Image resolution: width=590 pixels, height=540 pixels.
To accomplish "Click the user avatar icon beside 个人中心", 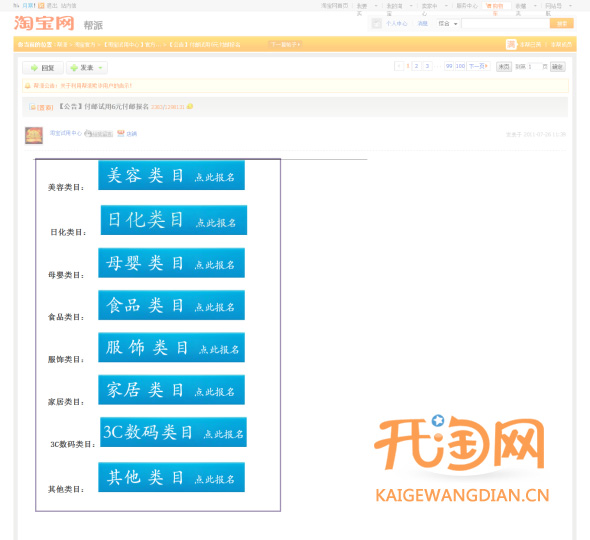I will 377,23.
